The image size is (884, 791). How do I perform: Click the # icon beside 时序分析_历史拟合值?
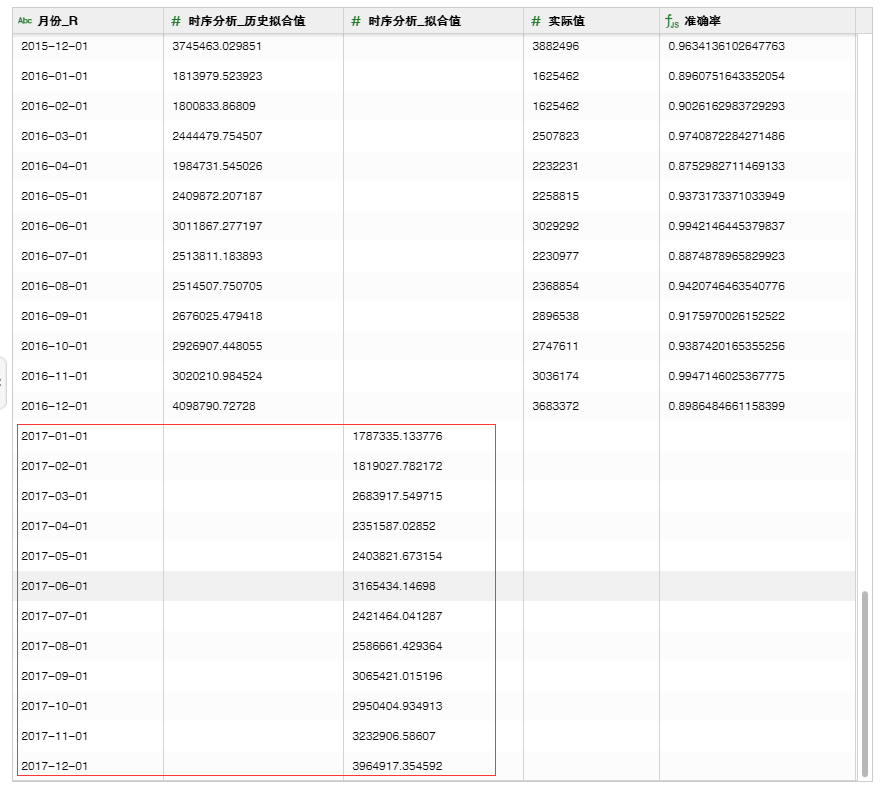click(176, 21)
